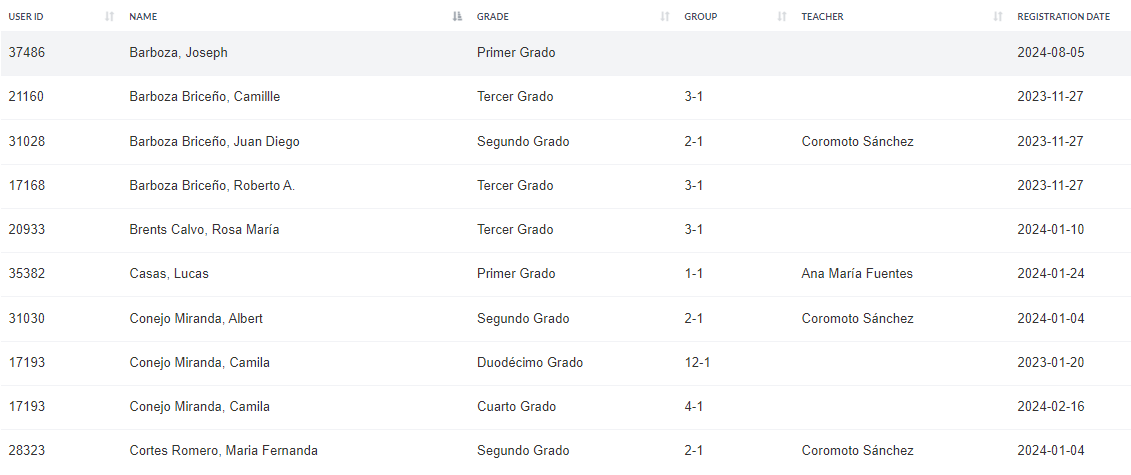Click name Brents Calvo, Rosa María

tap(204, 230)
